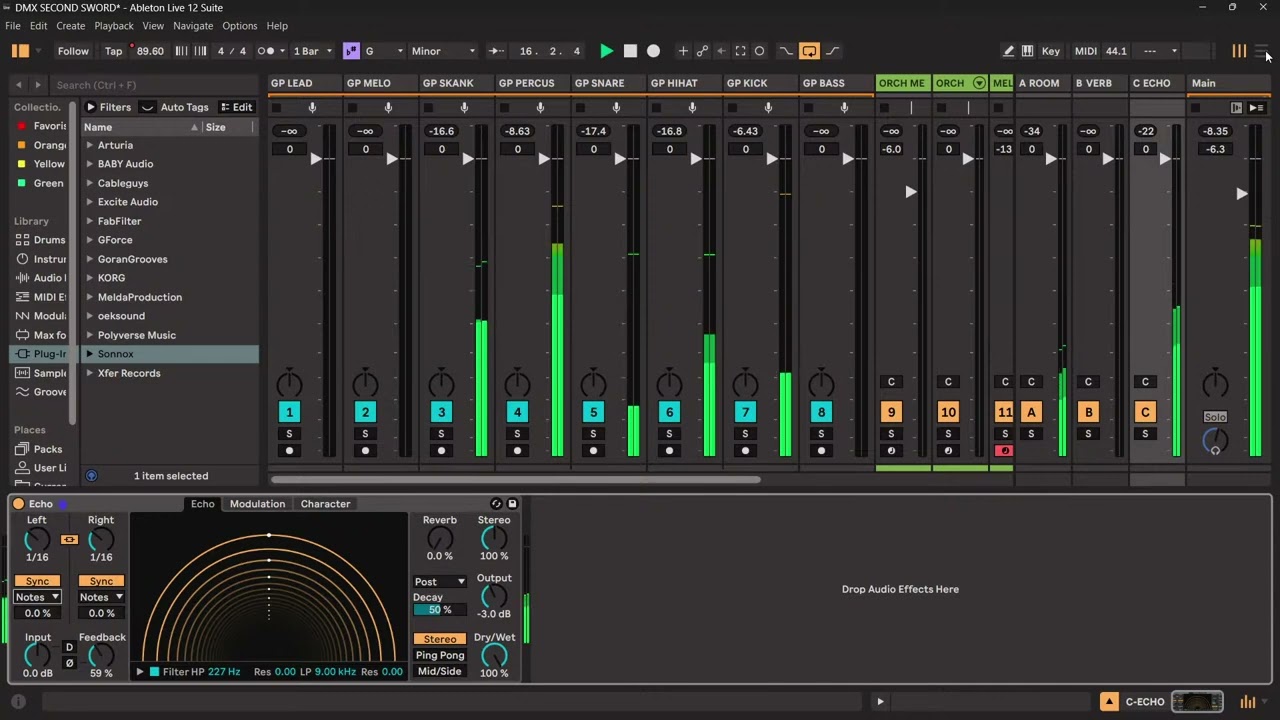Image resolution: width=1280 pixels, height=720 pixels.
Task: Click the browser Edit button
Action: point(237,107)
